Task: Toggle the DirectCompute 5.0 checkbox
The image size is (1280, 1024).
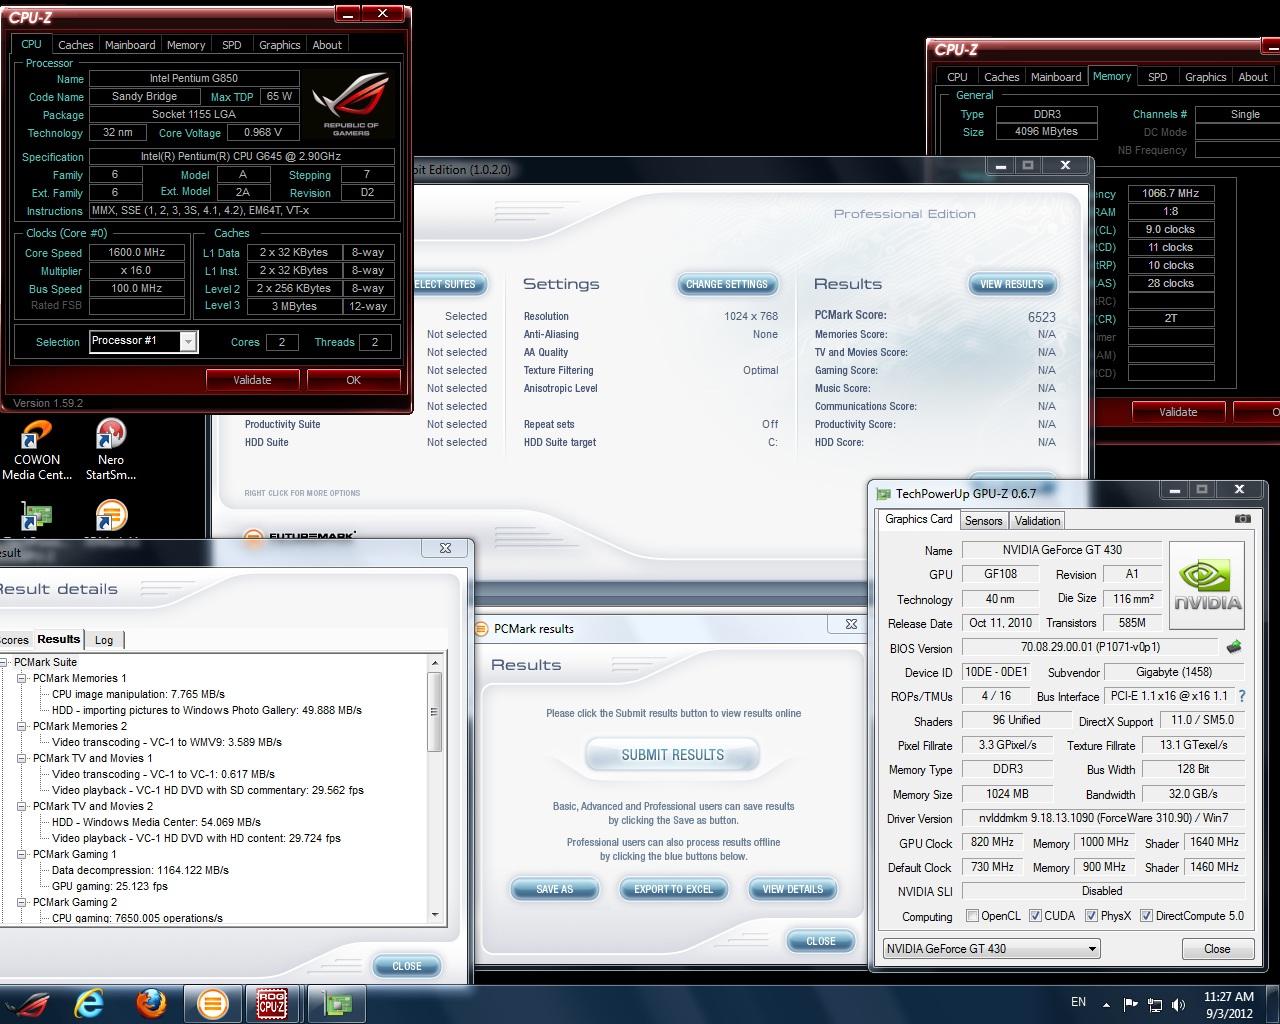Action: coord(1146,915)
